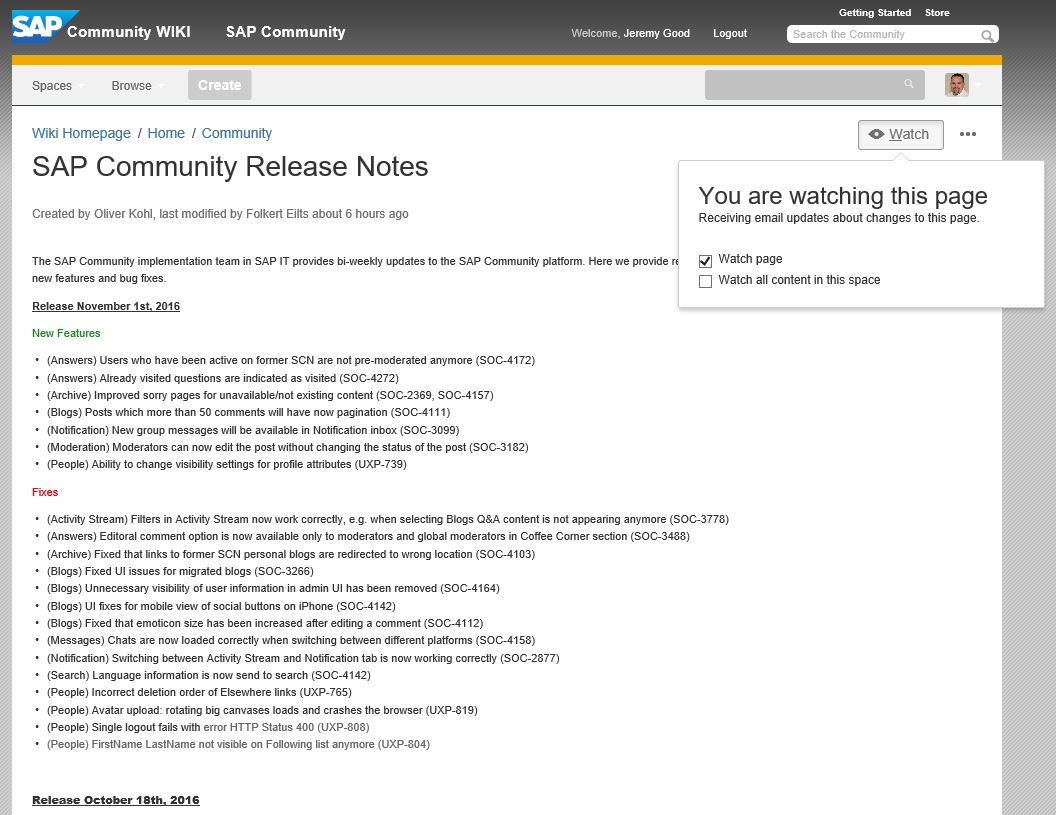
Task: Focus the gray wiki search box
Action: tap(800, 85)
